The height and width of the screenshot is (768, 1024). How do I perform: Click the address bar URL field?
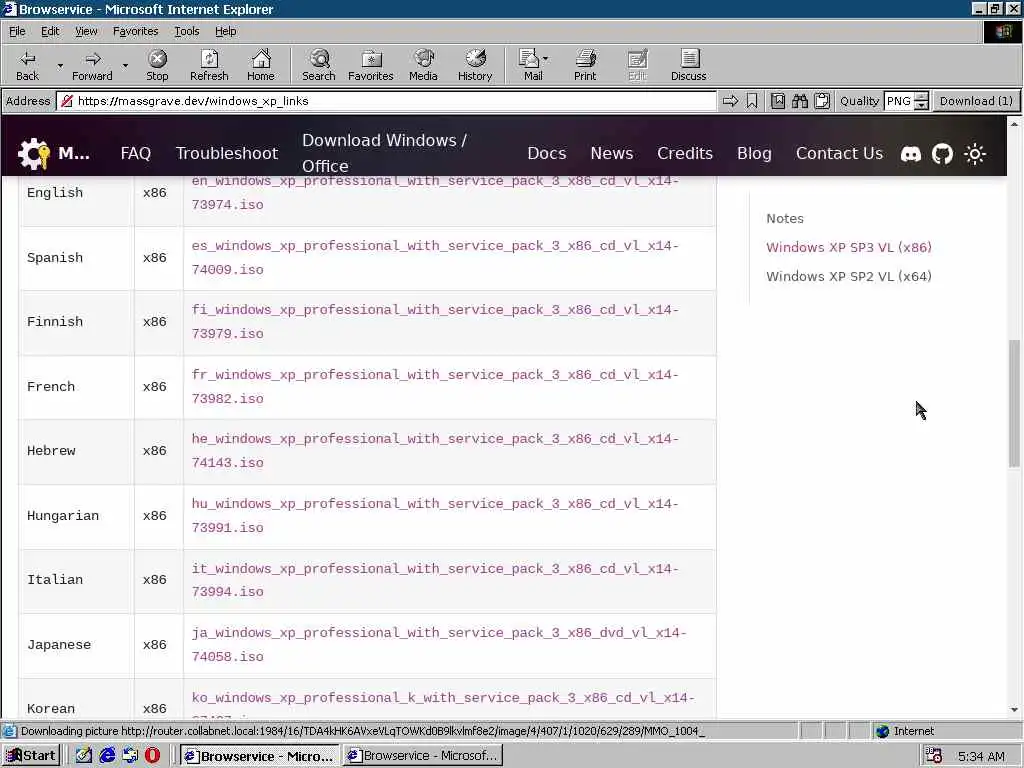pyautogui.click(x=387, y=101)
